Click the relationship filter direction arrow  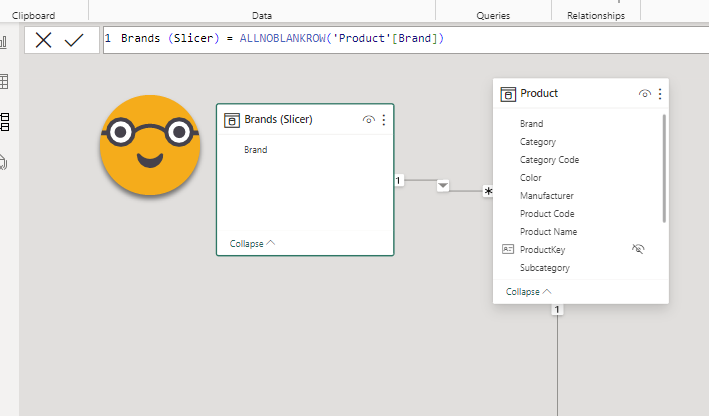(443, 186)
